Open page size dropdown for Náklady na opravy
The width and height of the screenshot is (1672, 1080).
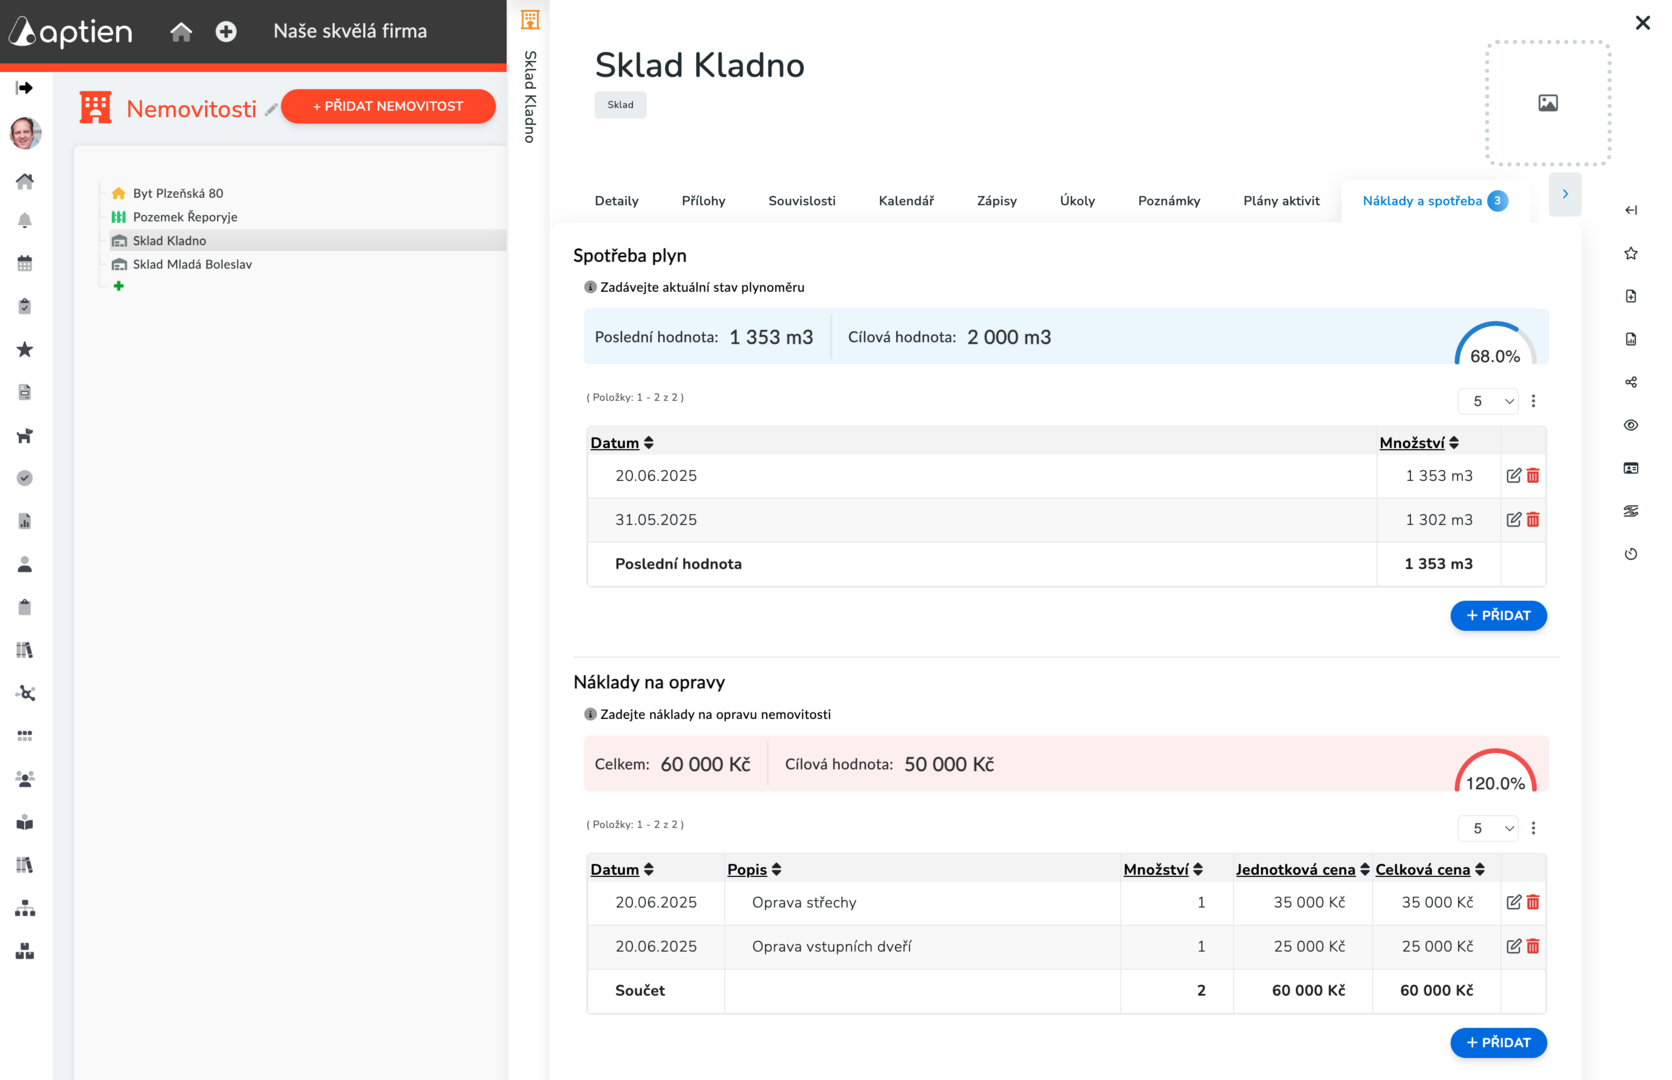click(x=1488, y=828)
